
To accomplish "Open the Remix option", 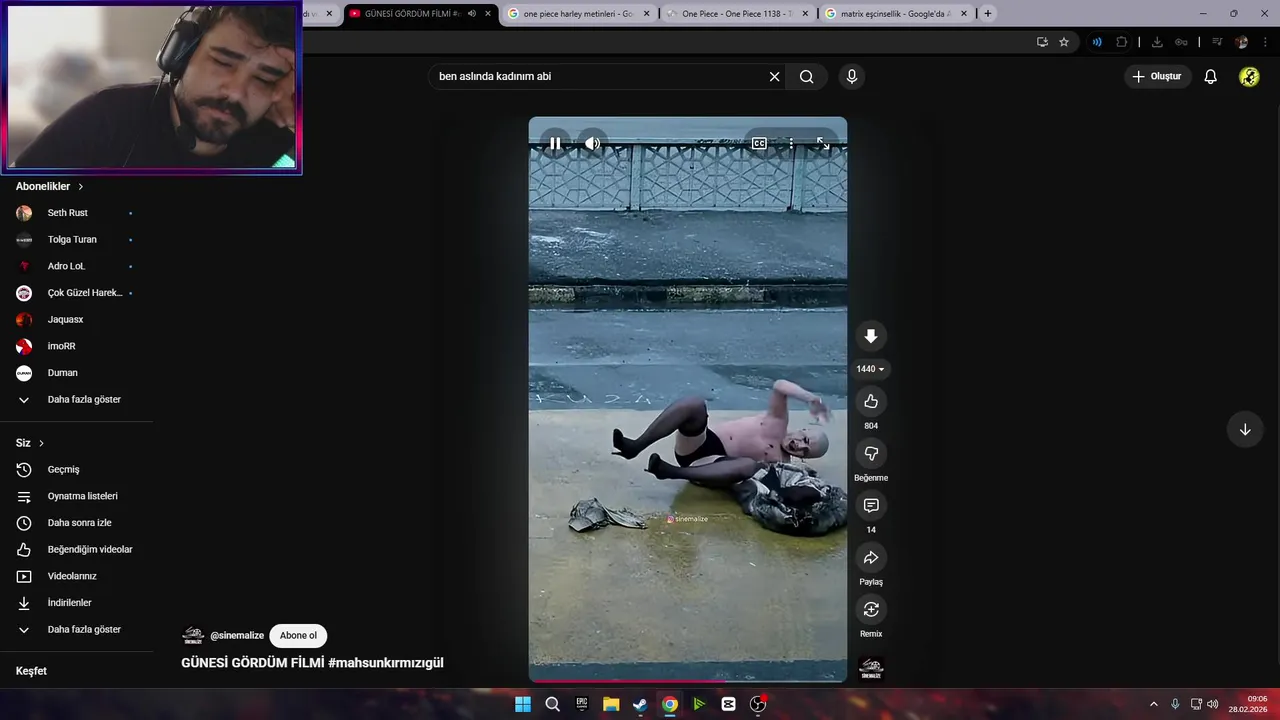I will tap(871, 609).
